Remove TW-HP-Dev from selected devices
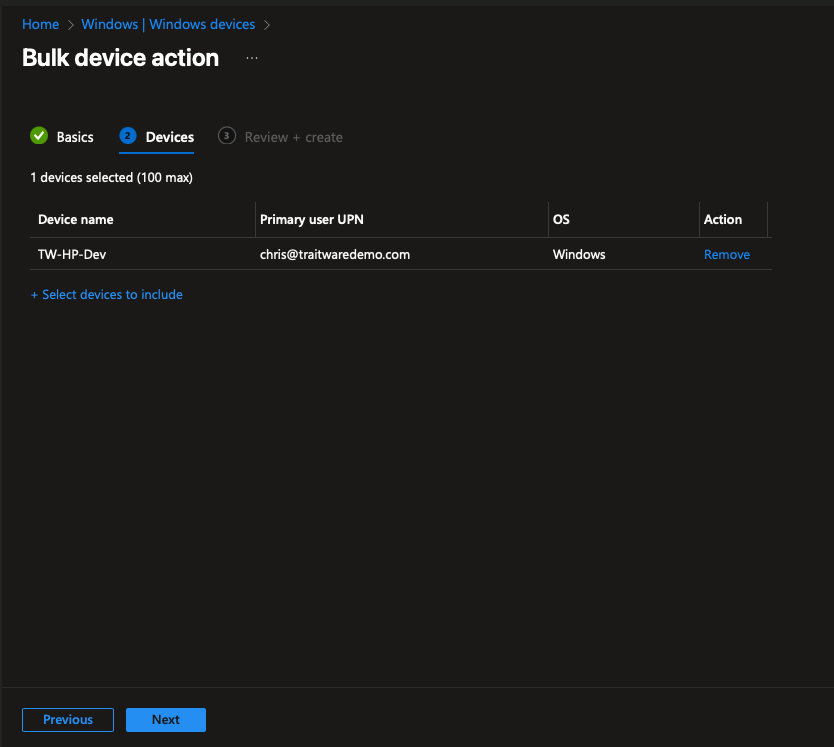The width and height of the screenshot is (834, 747). pyautogui.click(x=727, y=254)
